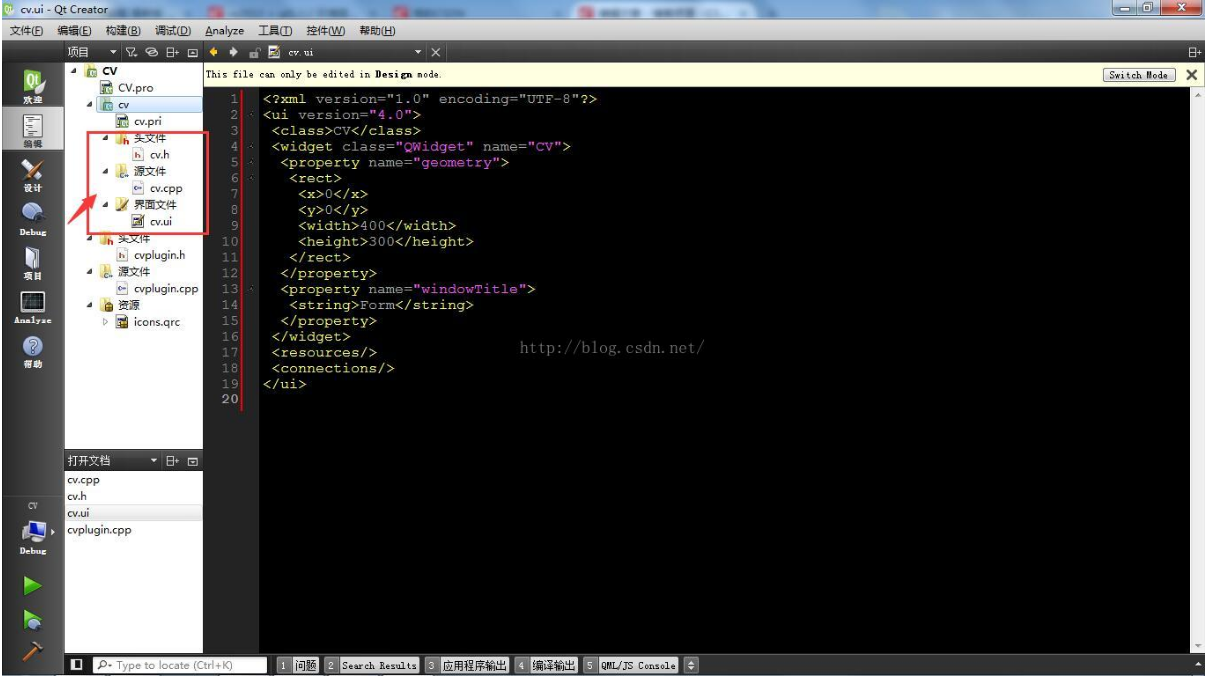Collapse the top-level CV project node
1206x677 pixels.
(73, 71)
